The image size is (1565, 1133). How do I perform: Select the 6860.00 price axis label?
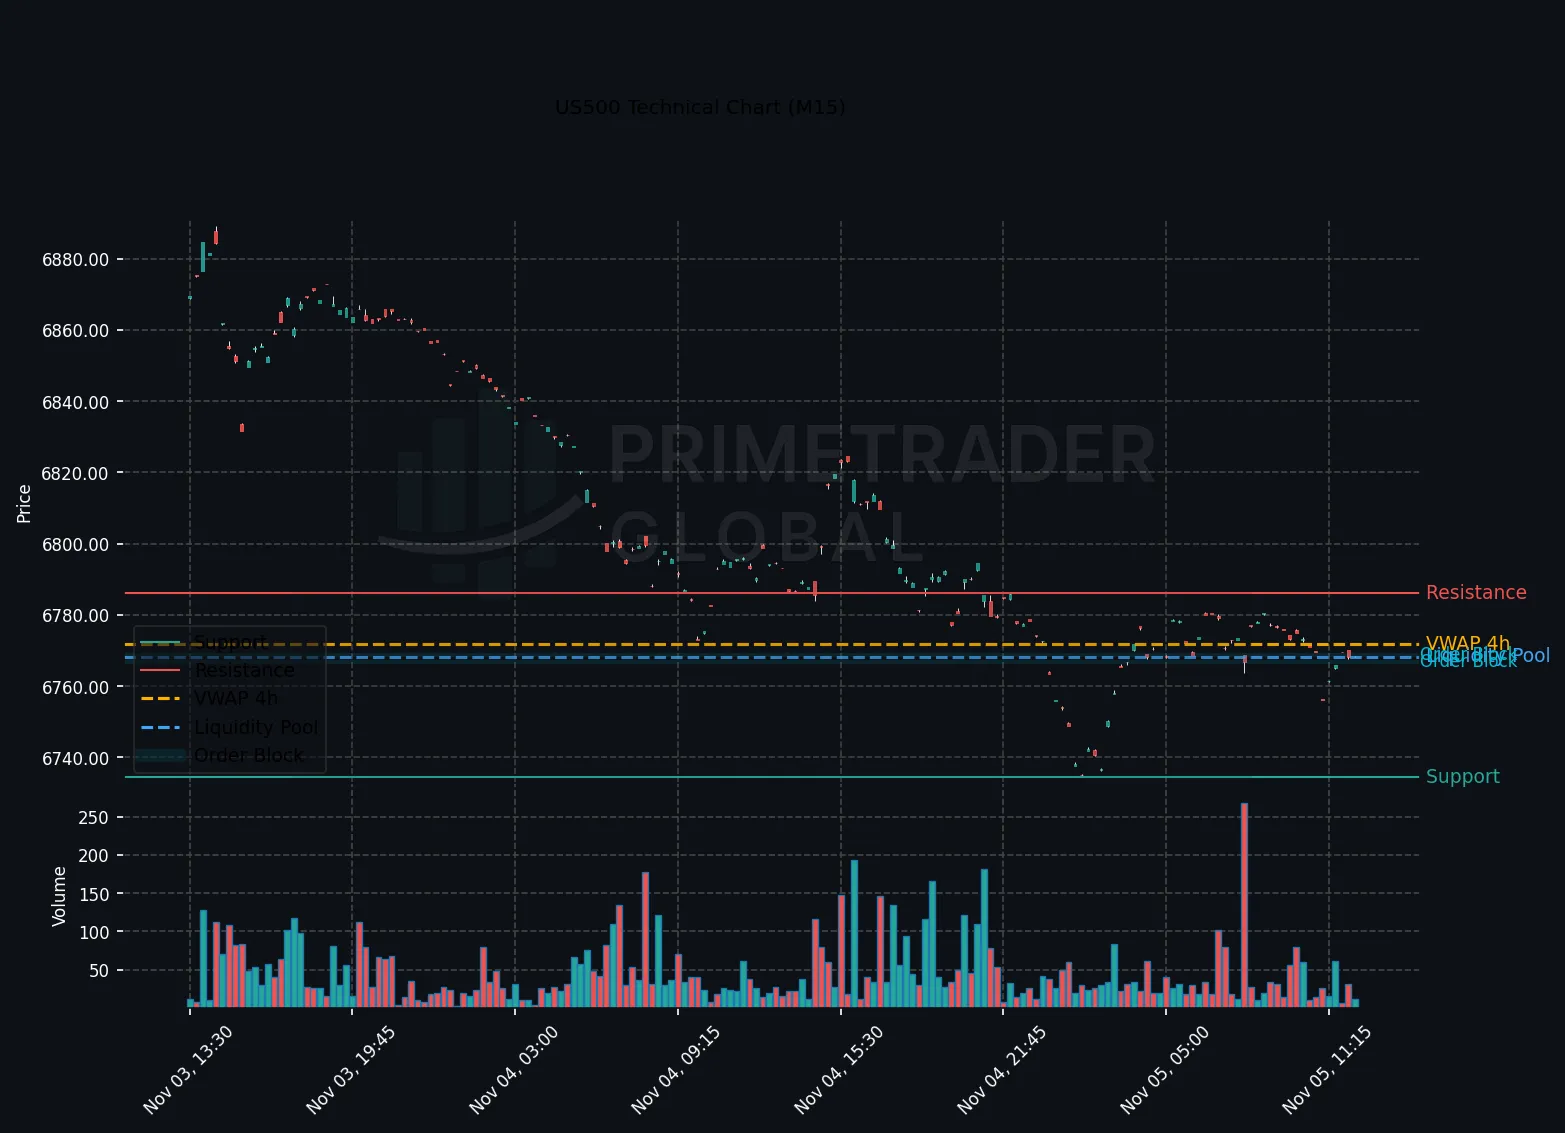[x=75, y=331]
